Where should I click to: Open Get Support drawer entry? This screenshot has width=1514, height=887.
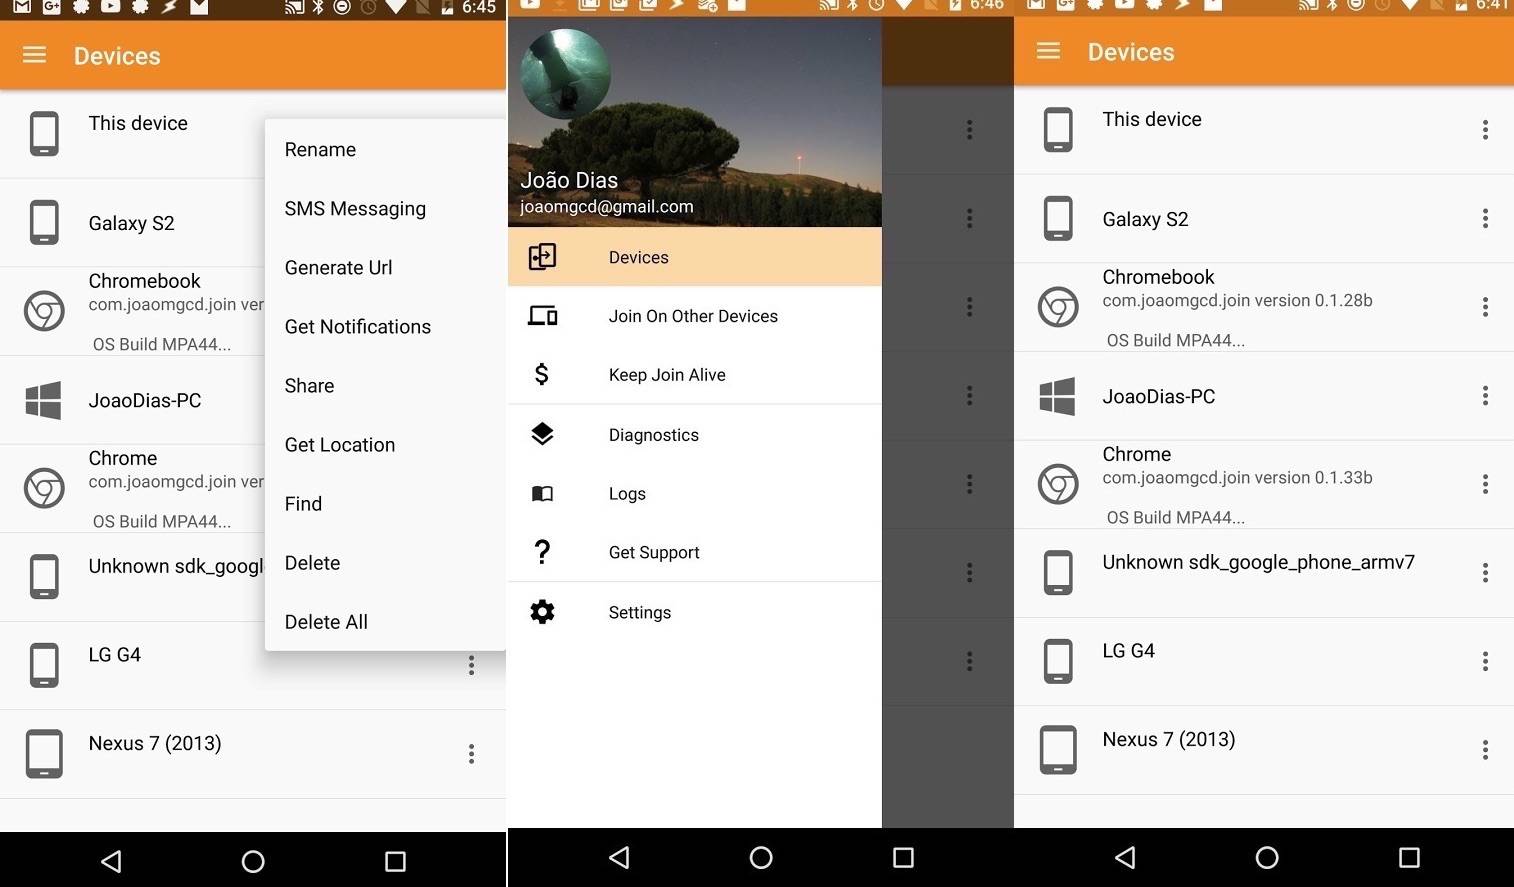coord(695,552)
